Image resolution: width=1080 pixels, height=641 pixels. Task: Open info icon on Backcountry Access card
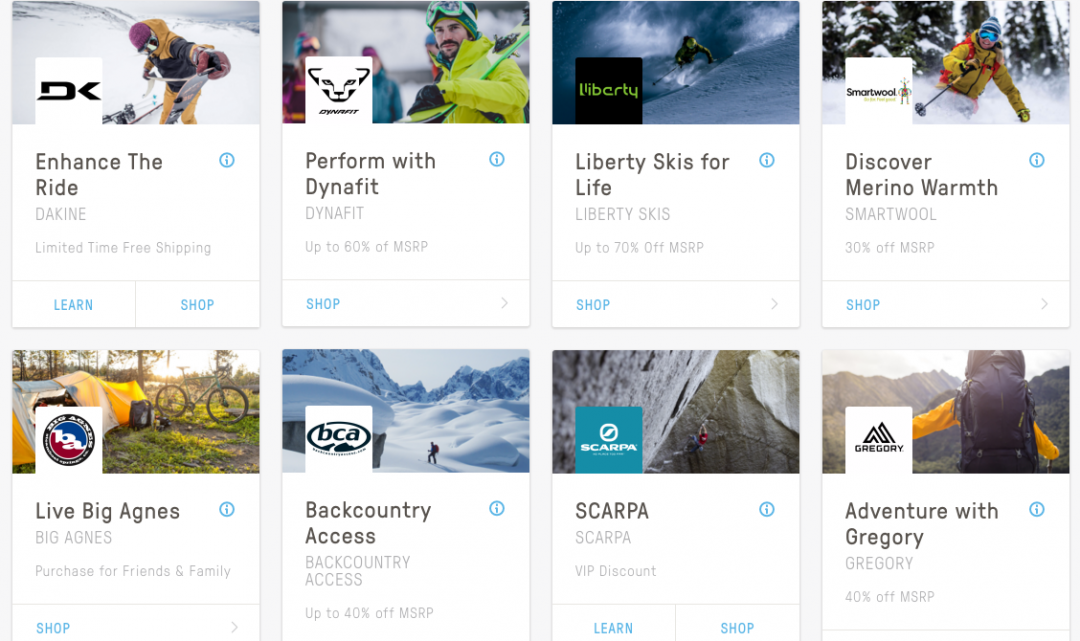(x=497, y=509)
